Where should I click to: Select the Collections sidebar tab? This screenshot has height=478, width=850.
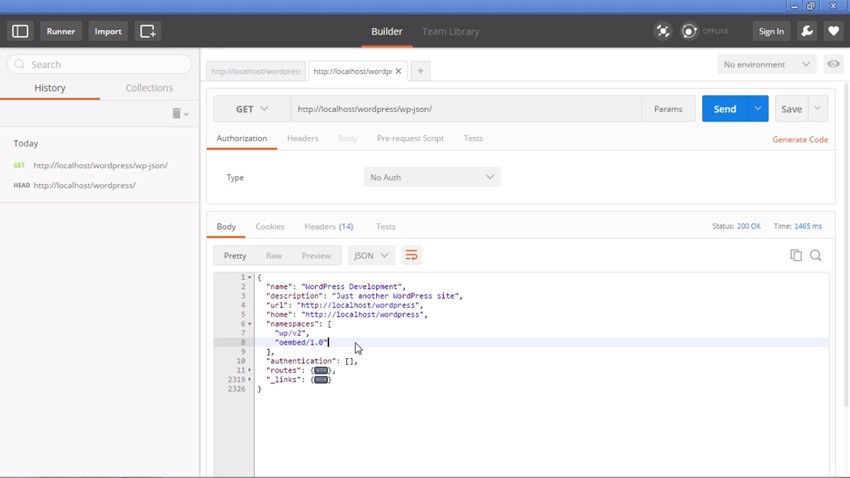click(x=149, y=88)
